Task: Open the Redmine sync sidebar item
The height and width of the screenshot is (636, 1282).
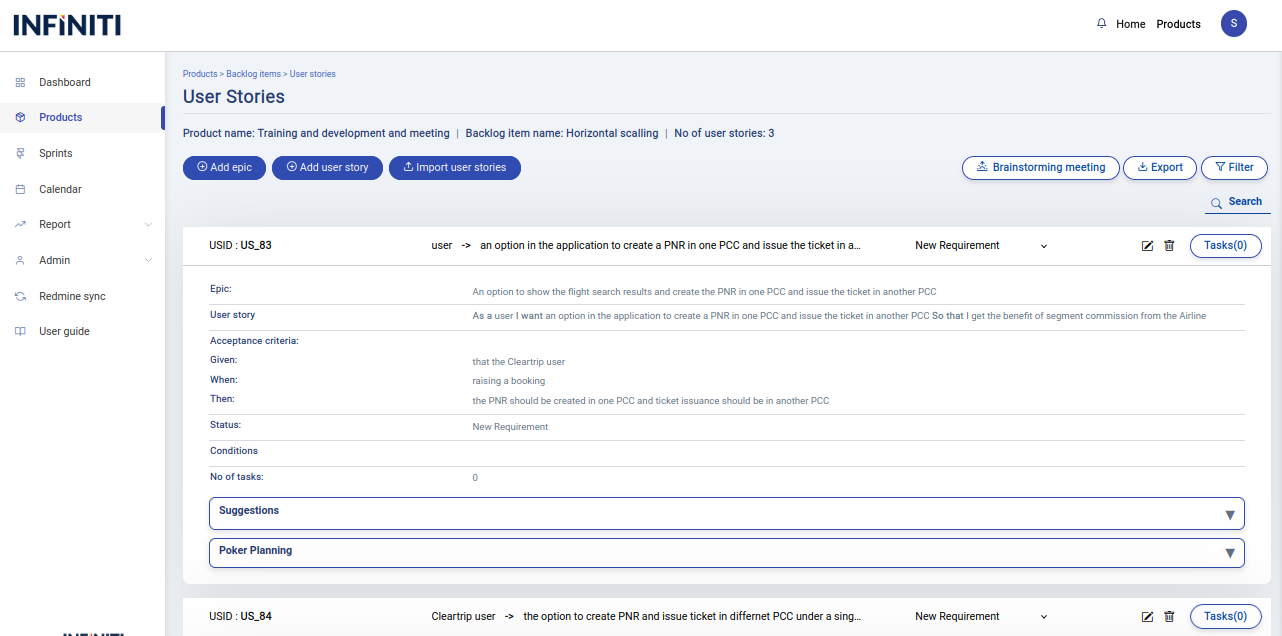Action: tap(72, 296)
